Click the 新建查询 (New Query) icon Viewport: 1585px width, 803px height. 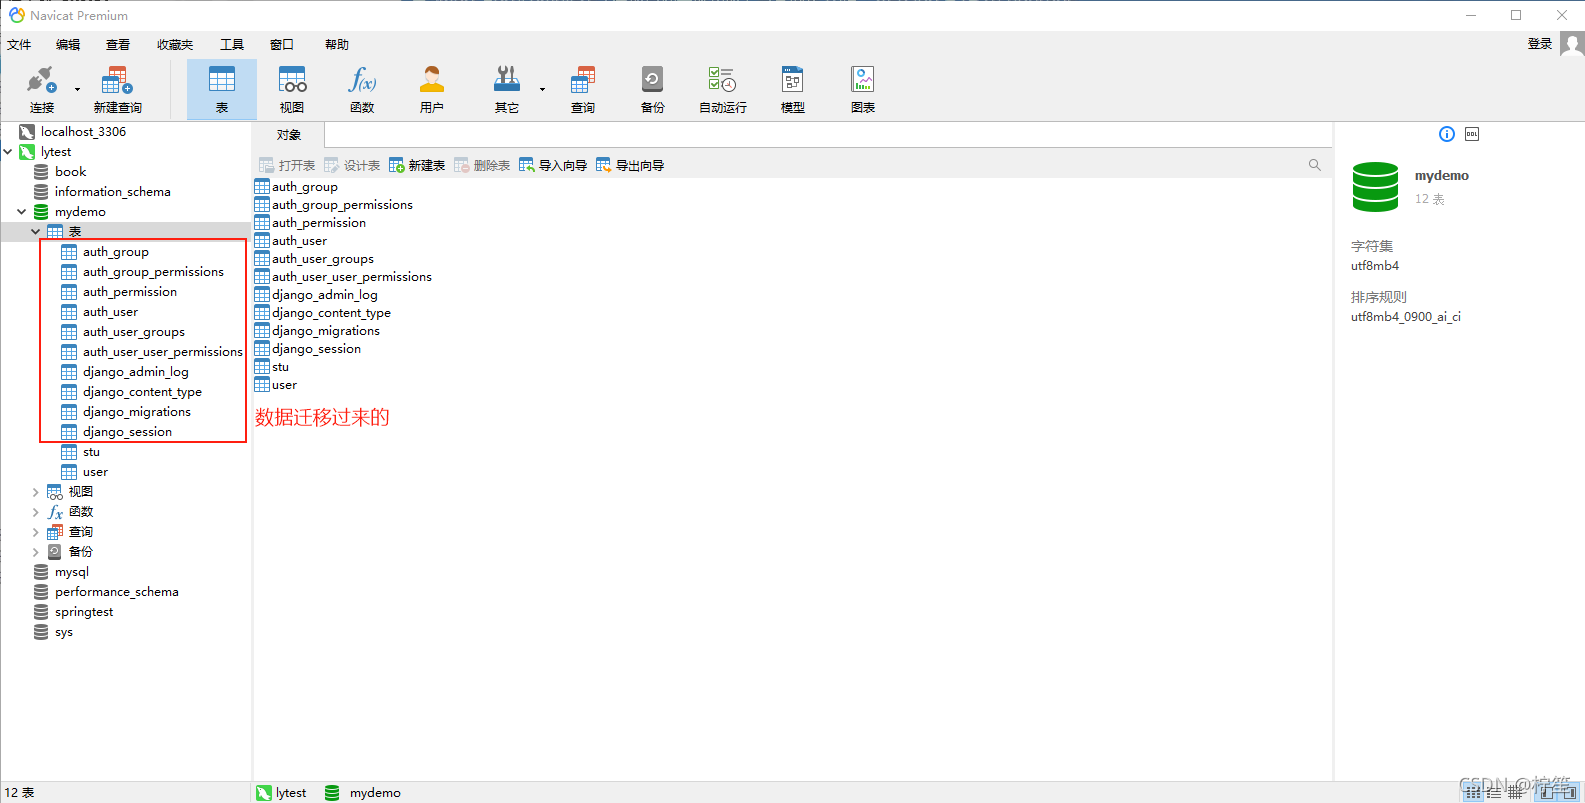tap(117, 89)
